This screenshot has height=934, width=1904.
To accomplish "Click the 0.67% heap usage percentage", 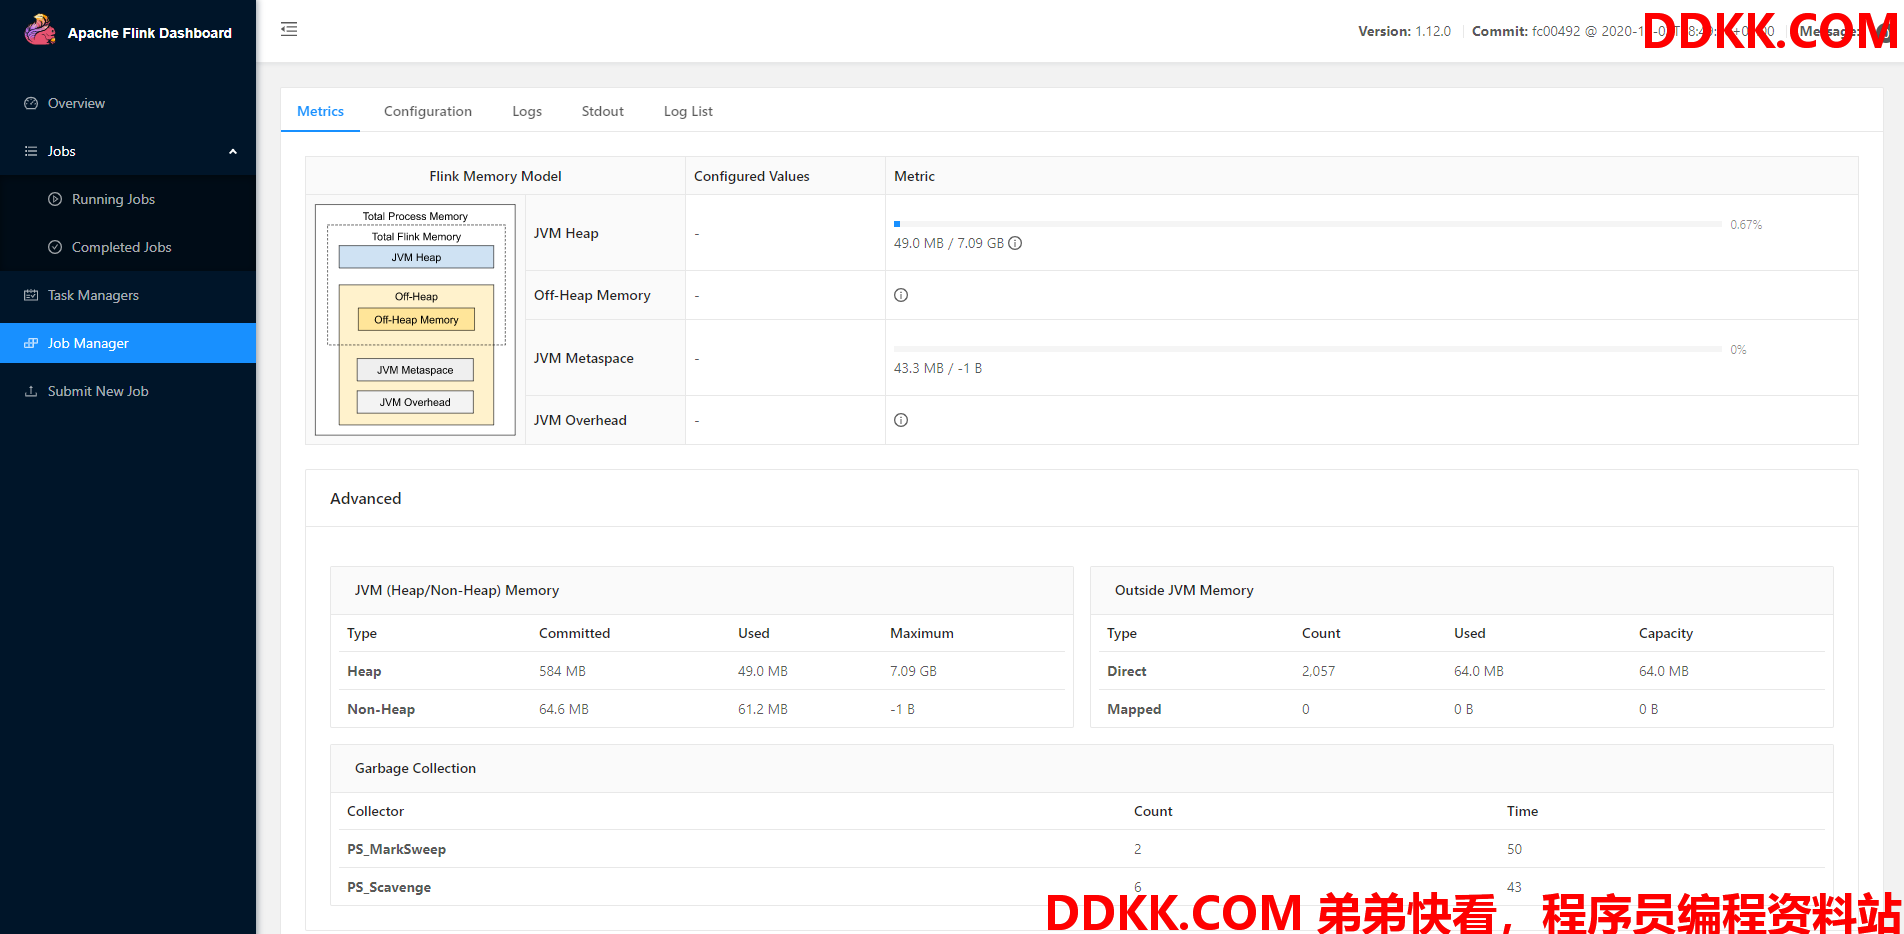I will [x=1746, y=225].
